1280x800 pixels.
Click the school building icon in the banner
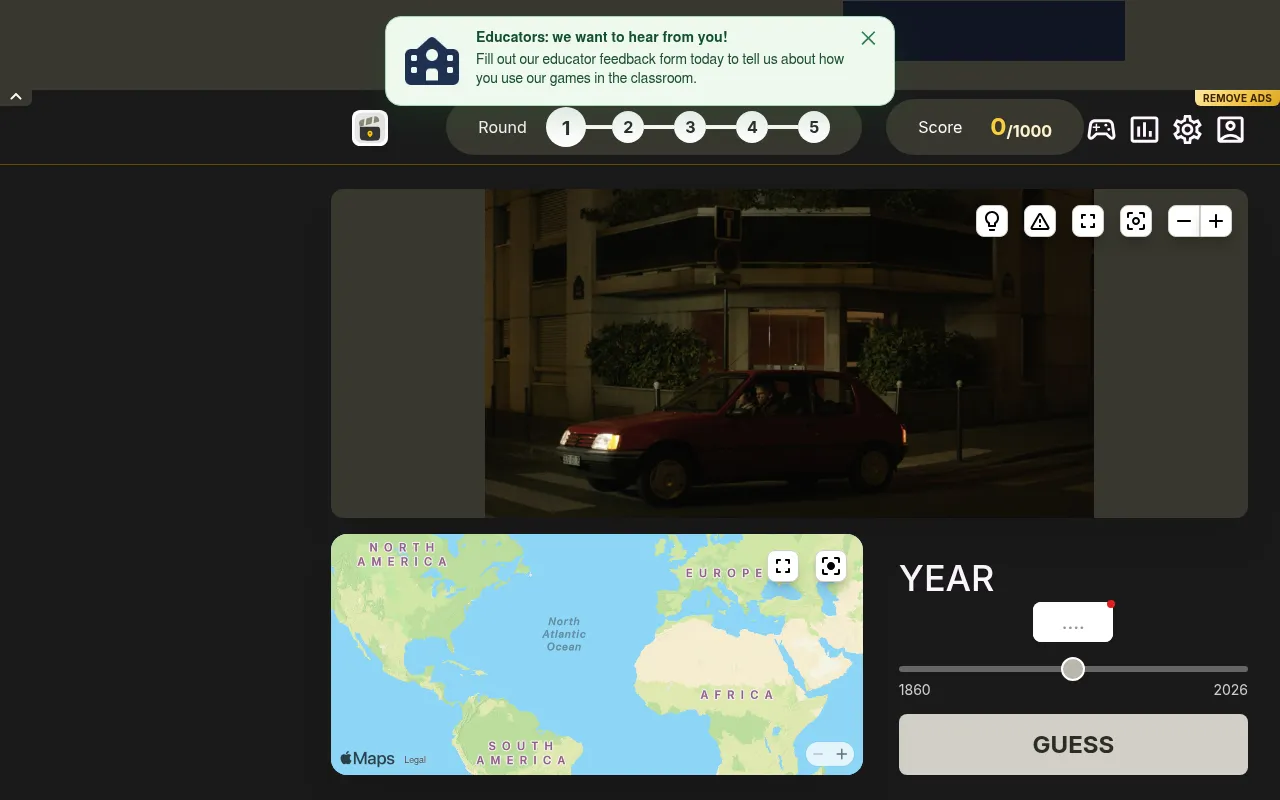click(432, 61)
